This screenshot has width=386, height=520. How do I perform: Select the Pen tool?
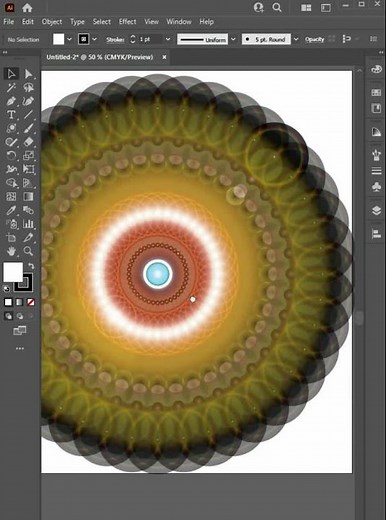coord(11,101)
